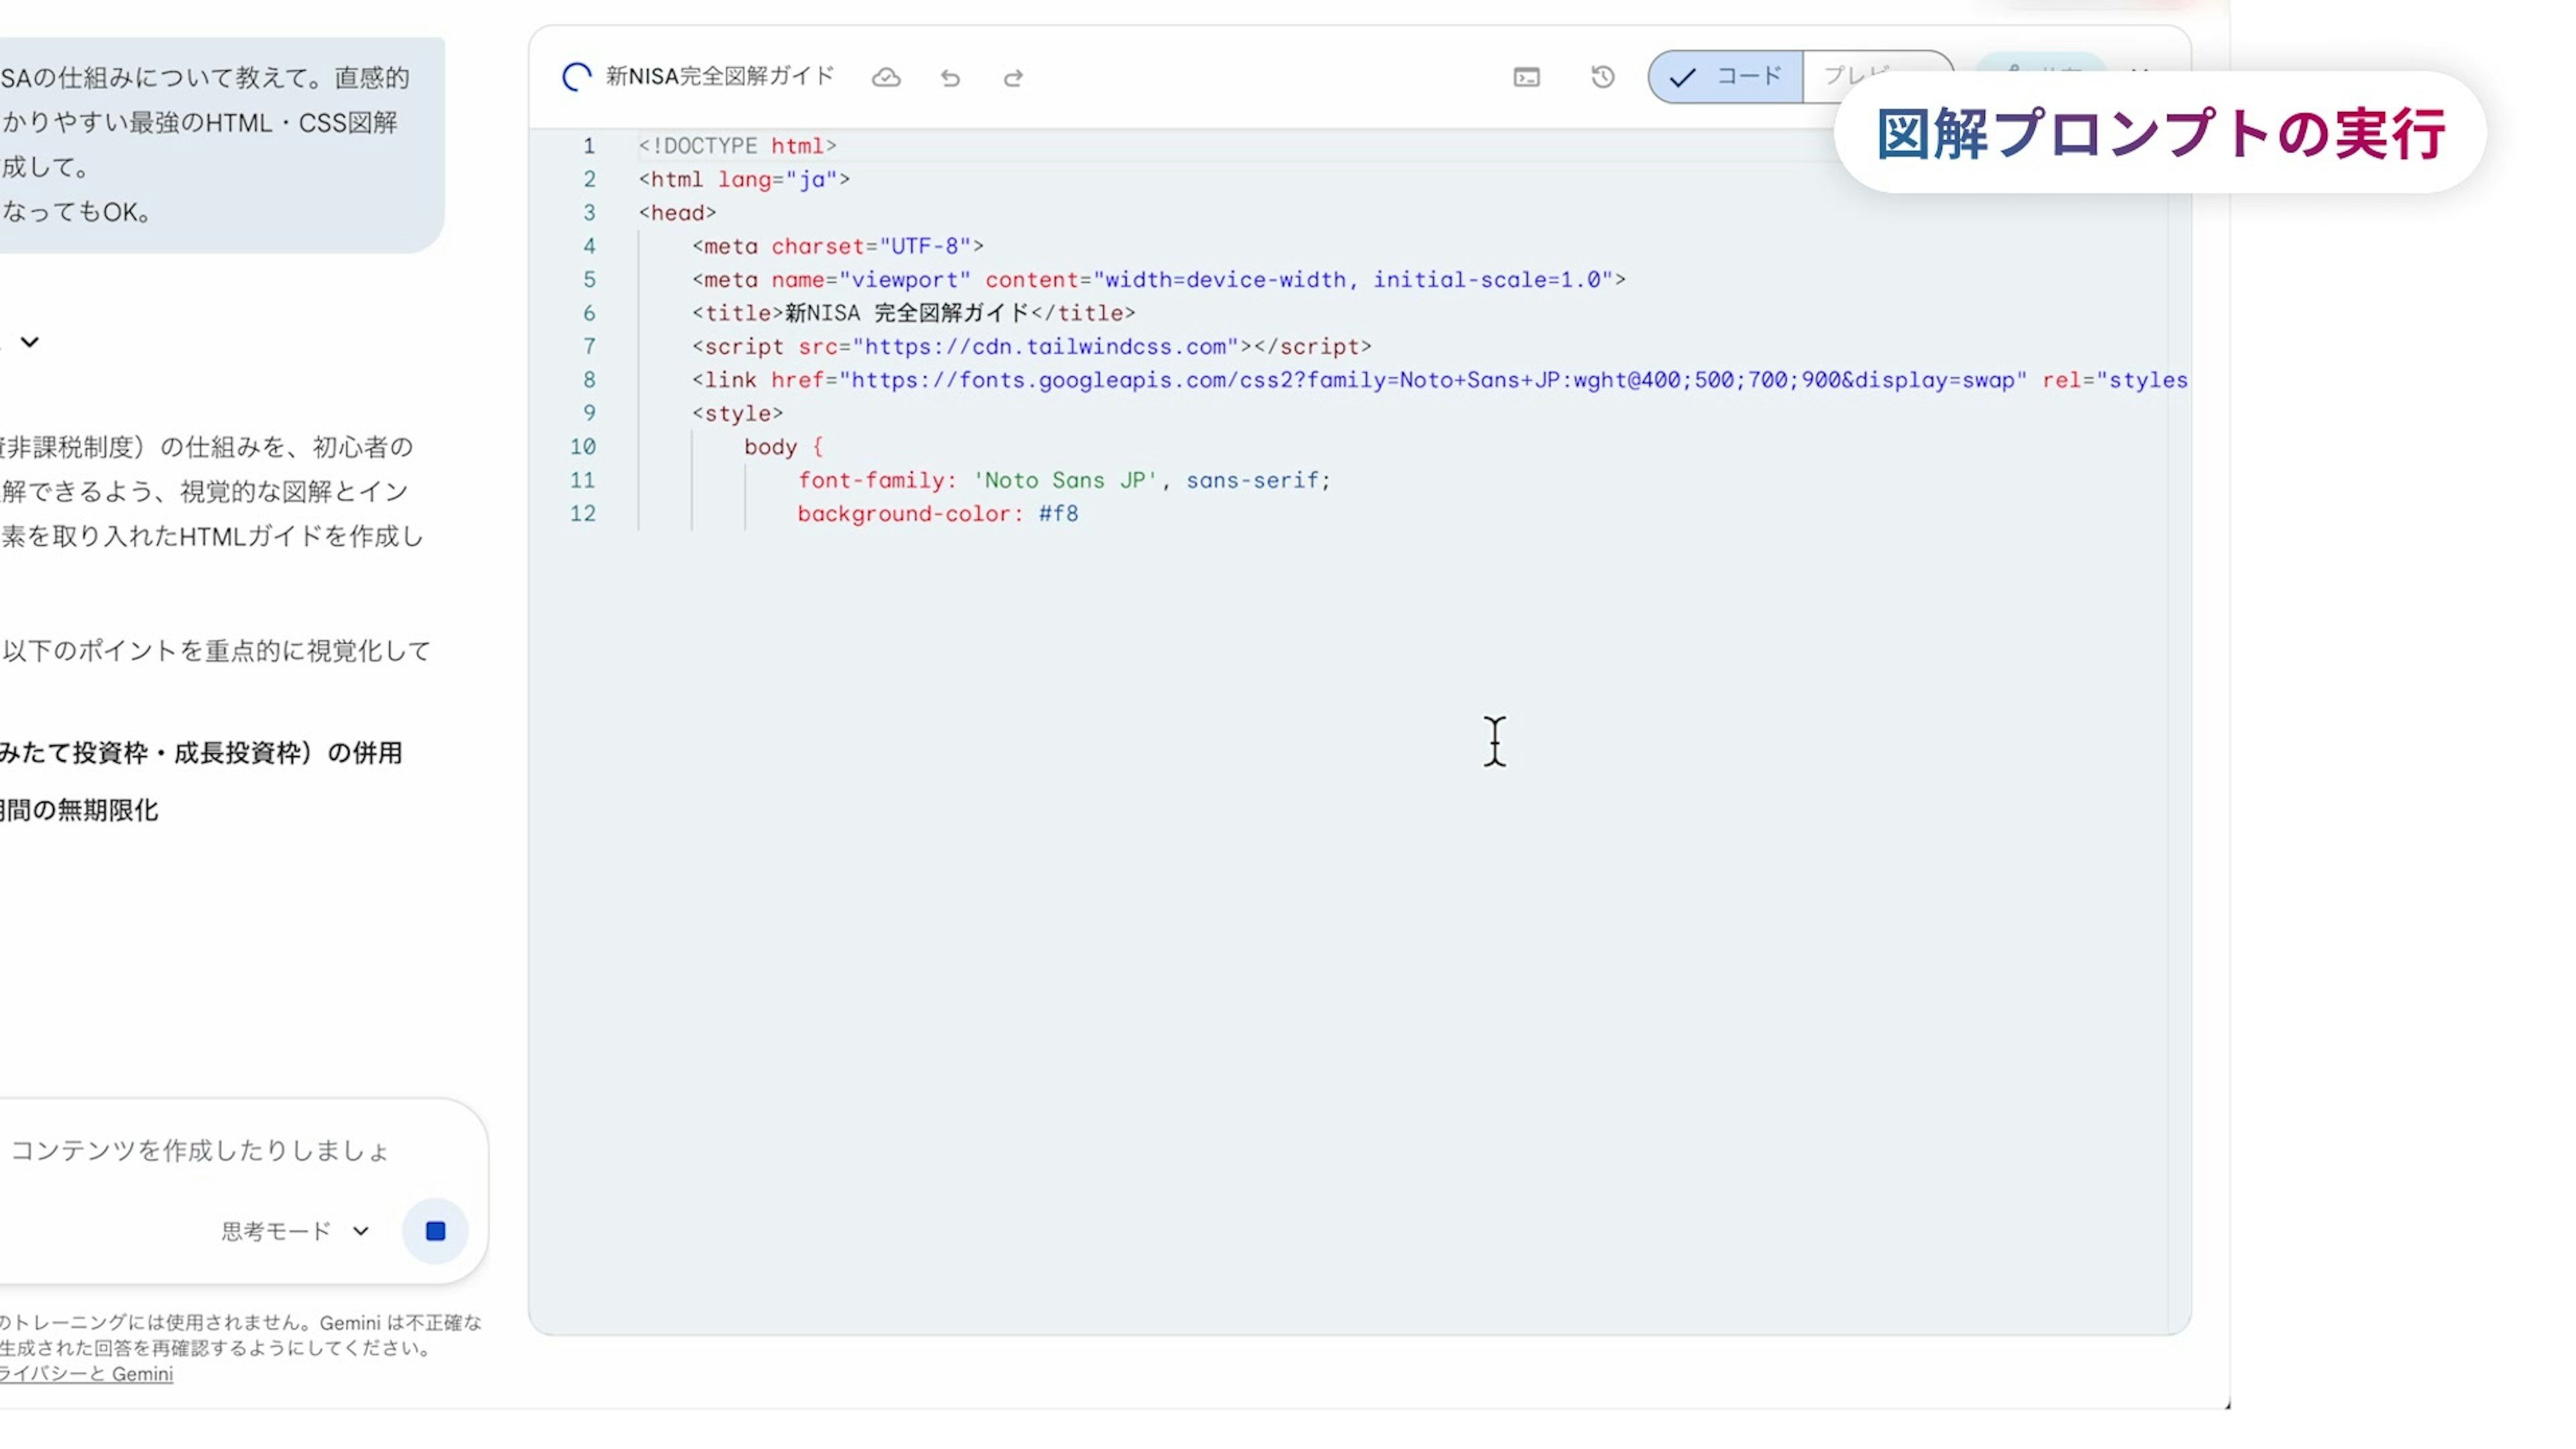Open version history clock icon
This screenshot has height=1449, width=2576.
(x=1602, y=77)
